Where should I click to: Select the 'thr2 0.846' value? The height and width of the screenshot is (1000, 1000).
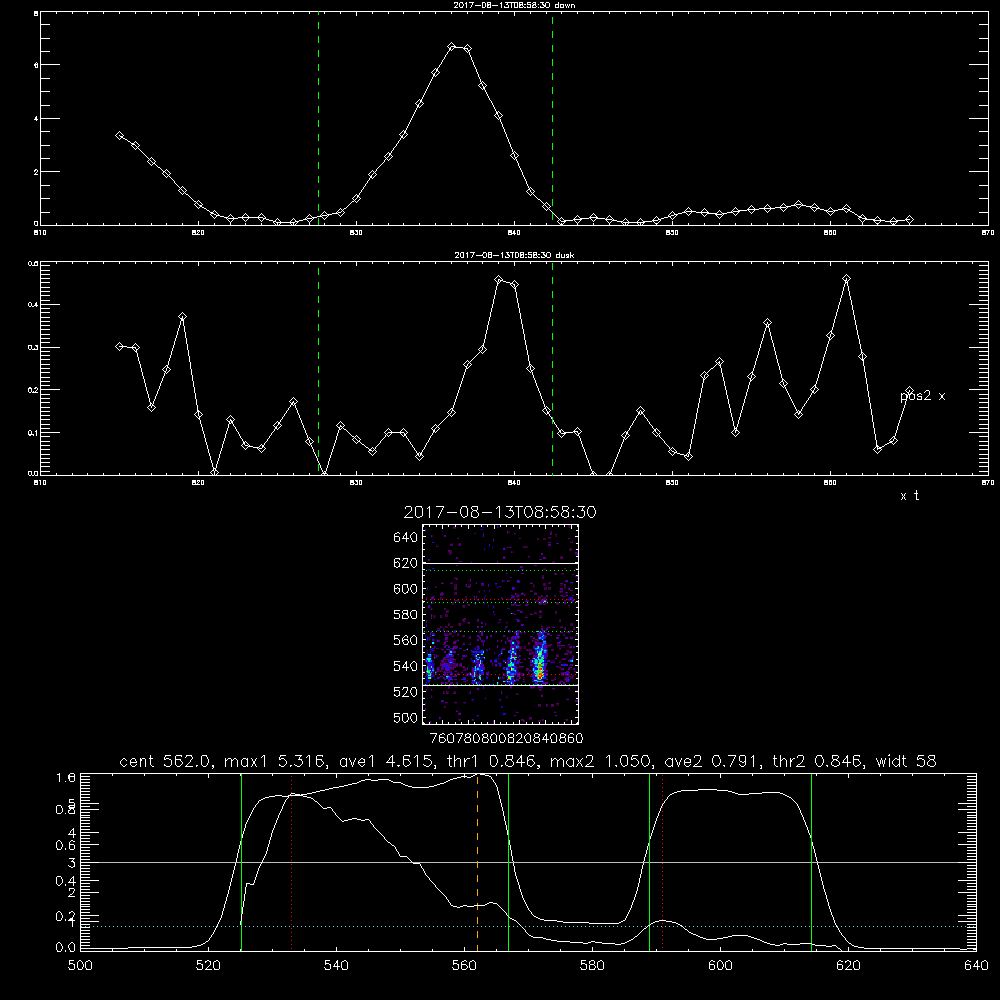[x=818, y=761]
